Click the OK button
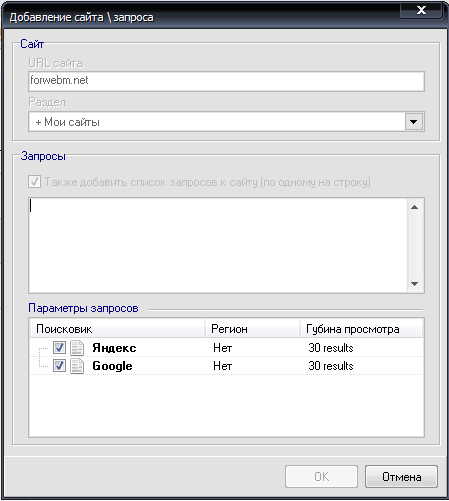The width and height of the screenshot is (449, 501). pos(321,477)
